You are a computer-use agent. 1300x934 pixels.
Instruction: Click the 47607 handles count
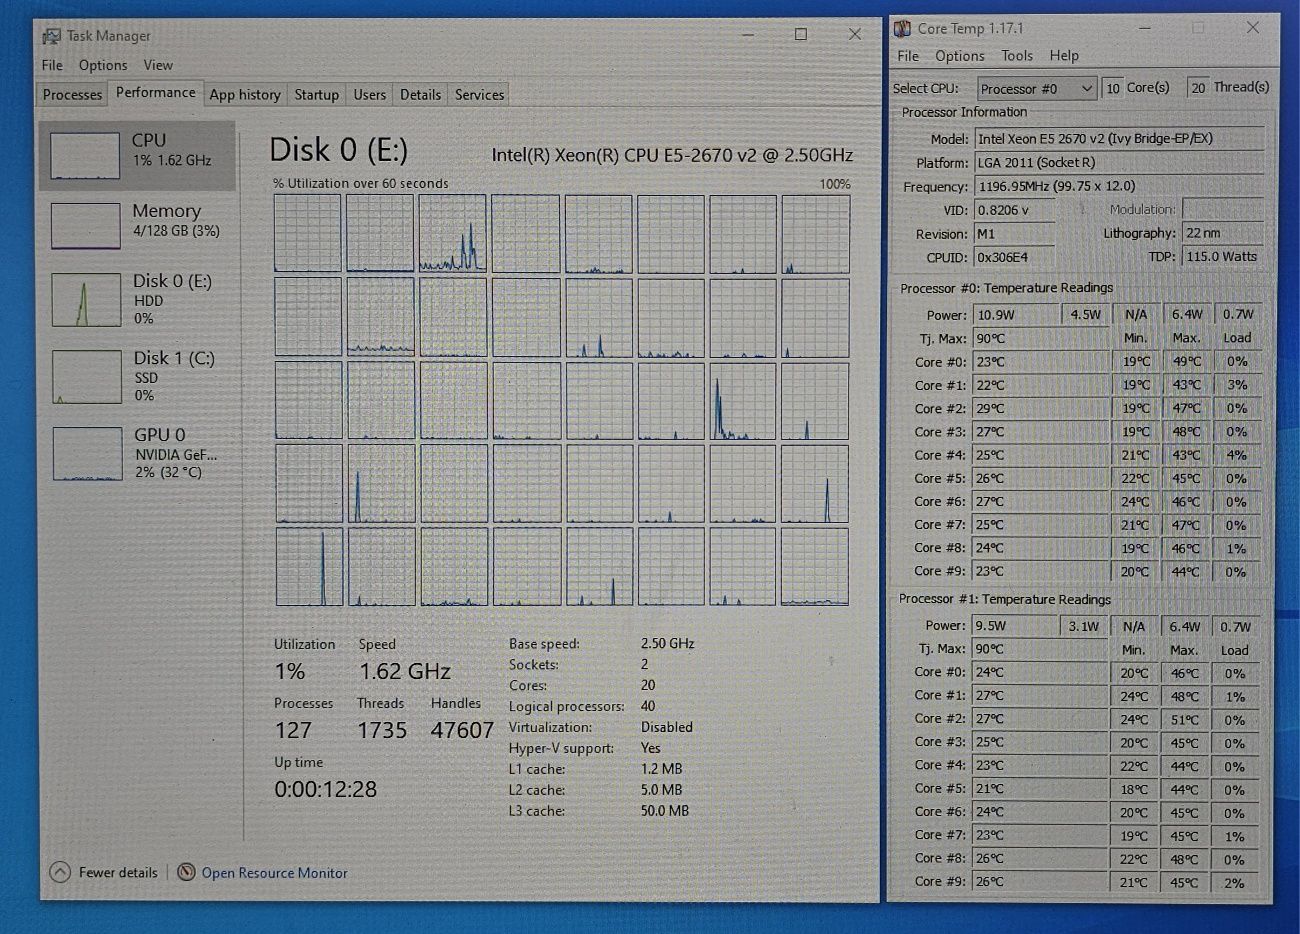coord(462,731)
